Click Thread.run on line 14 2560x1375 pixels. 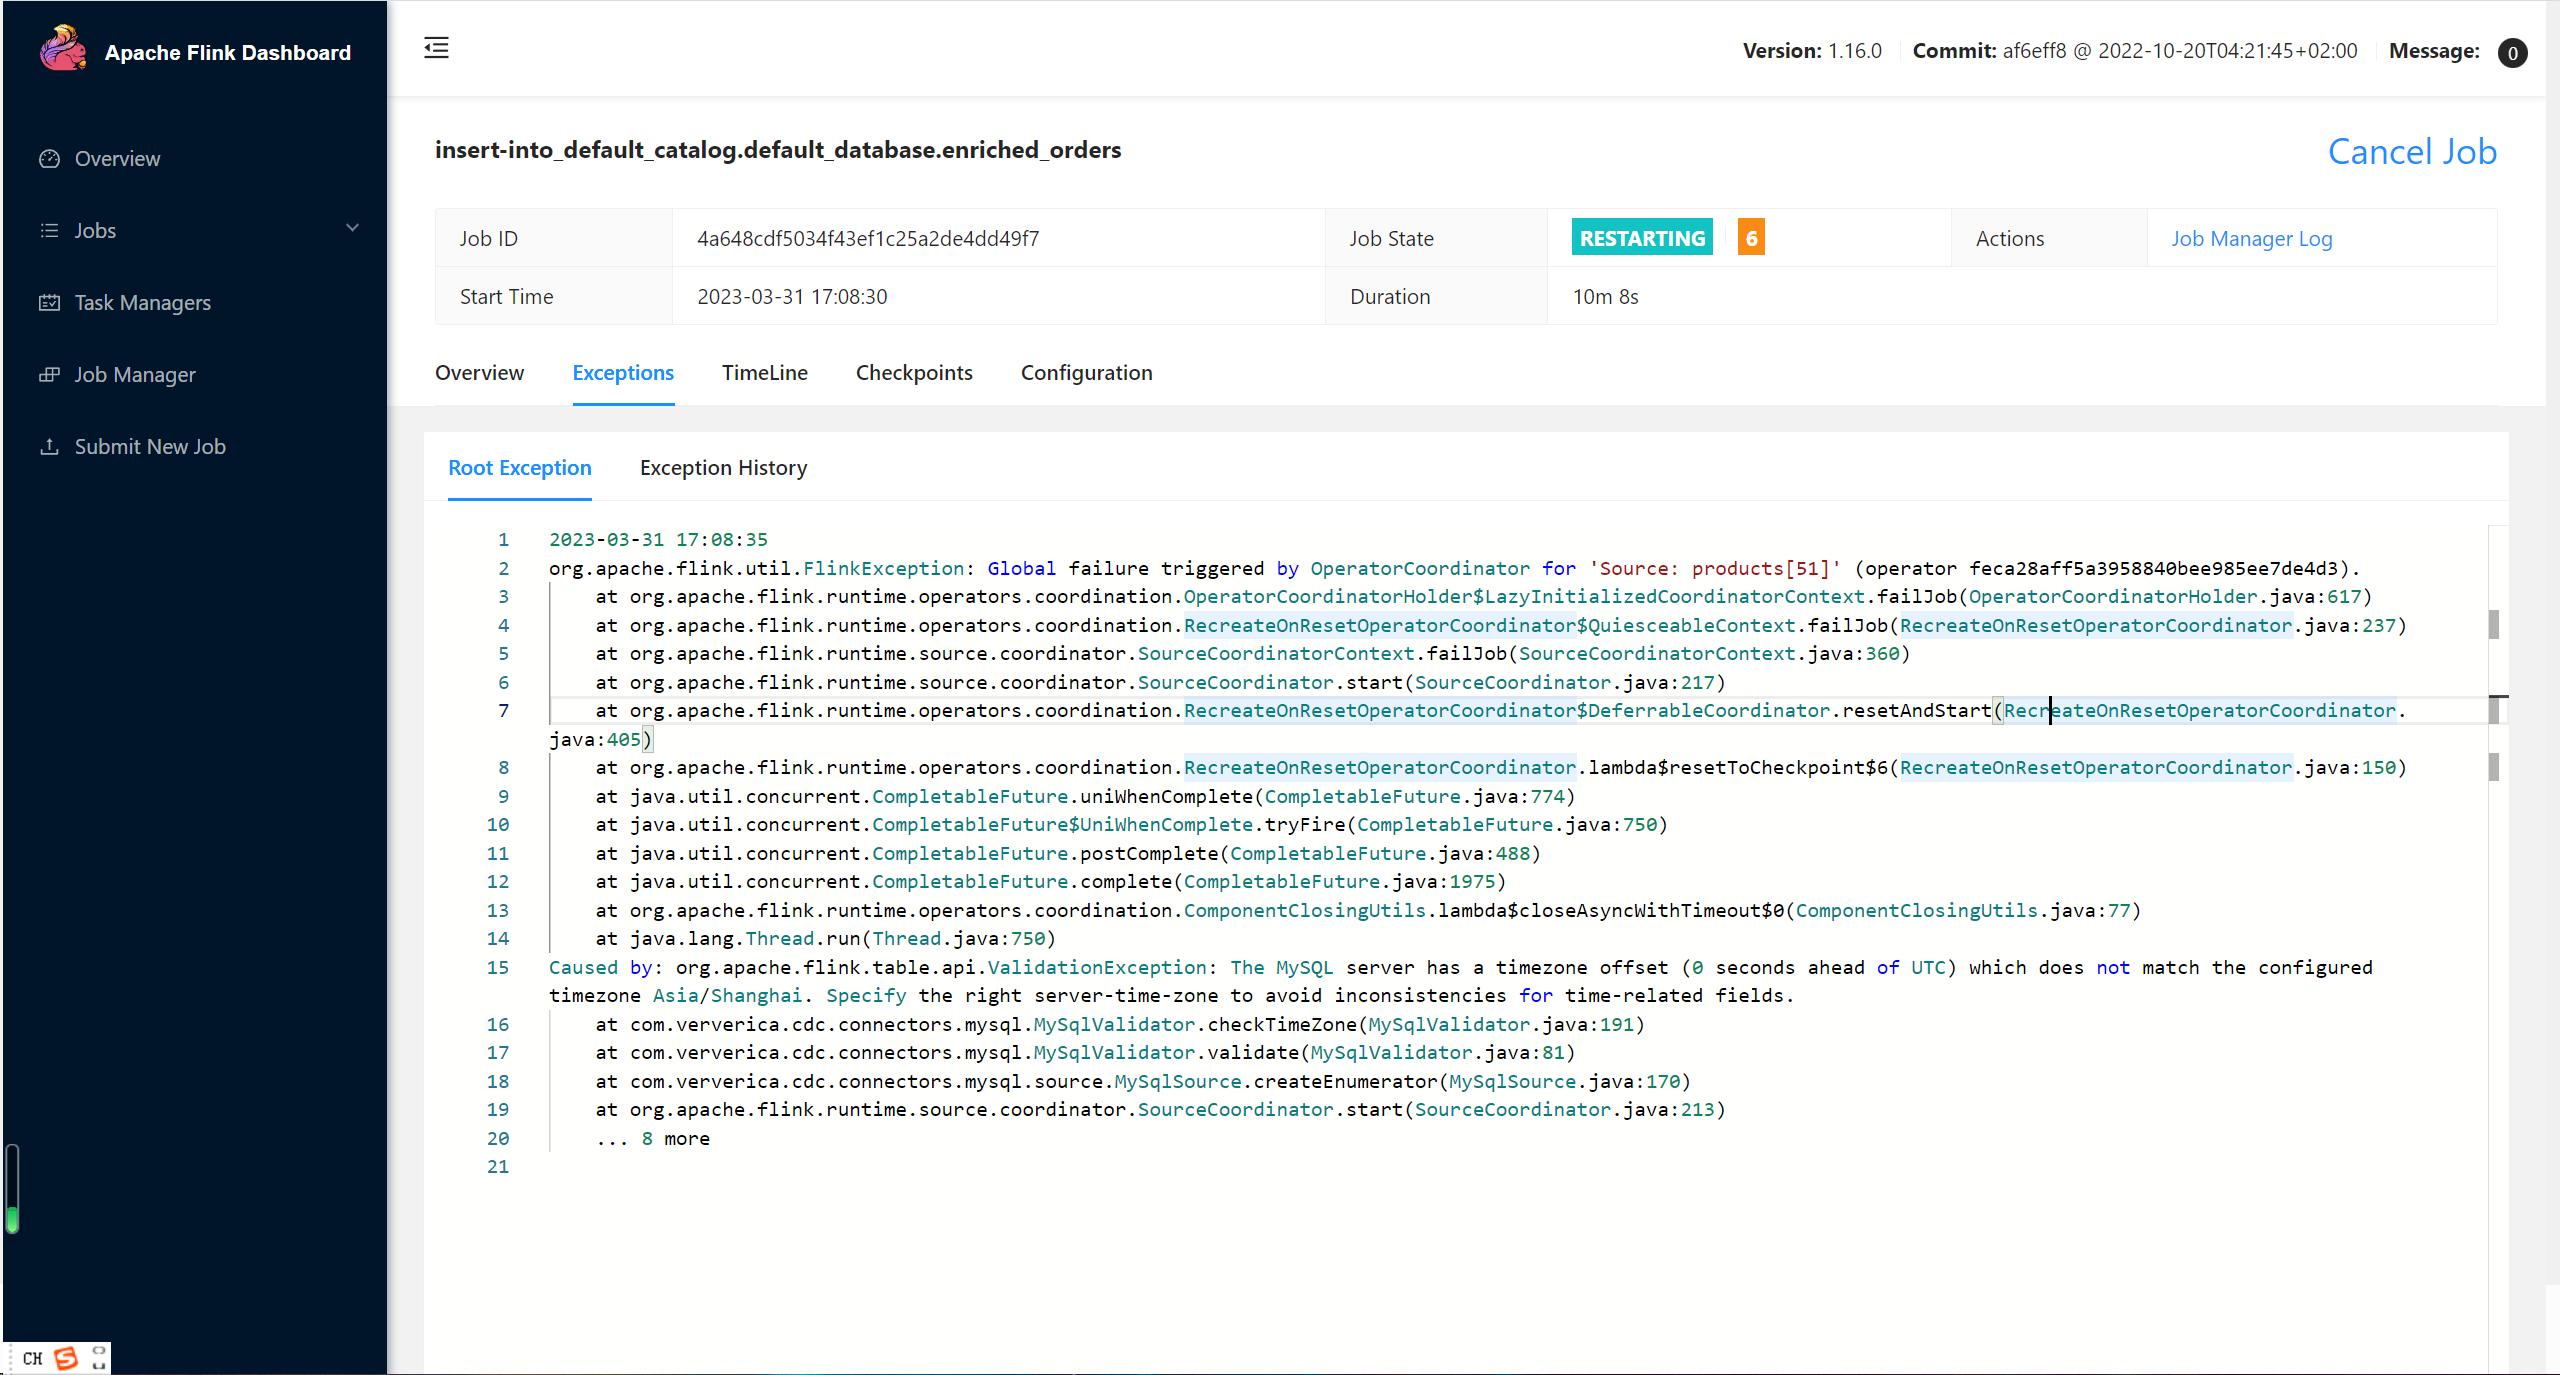tap(803, 938)
